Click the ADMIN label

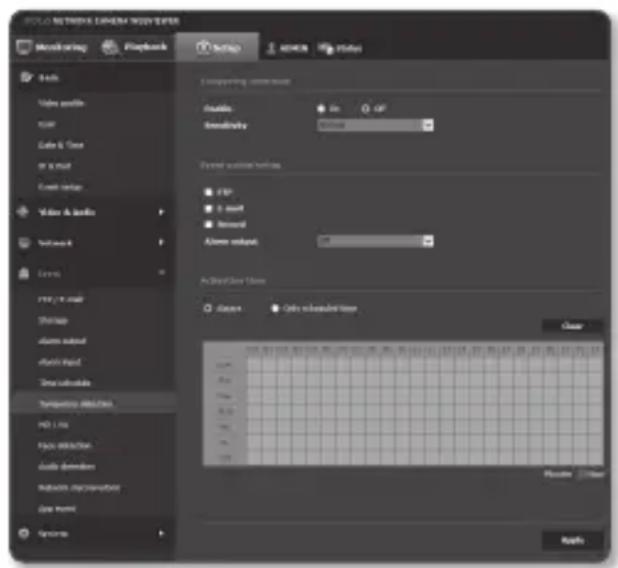[294, 48]
